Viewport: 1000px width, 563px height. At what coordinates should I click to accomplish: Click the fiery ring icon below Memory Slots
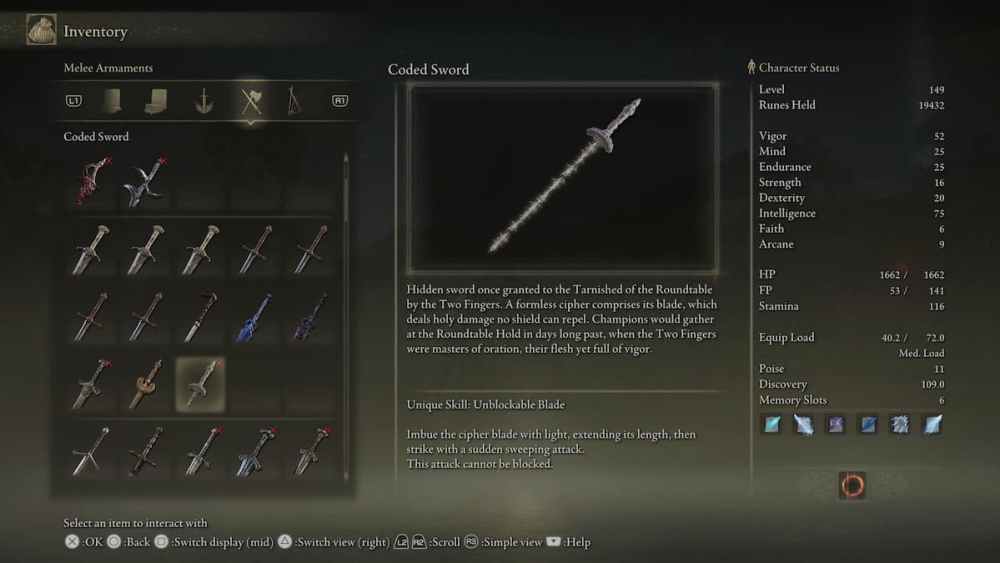tap(852, 486)
